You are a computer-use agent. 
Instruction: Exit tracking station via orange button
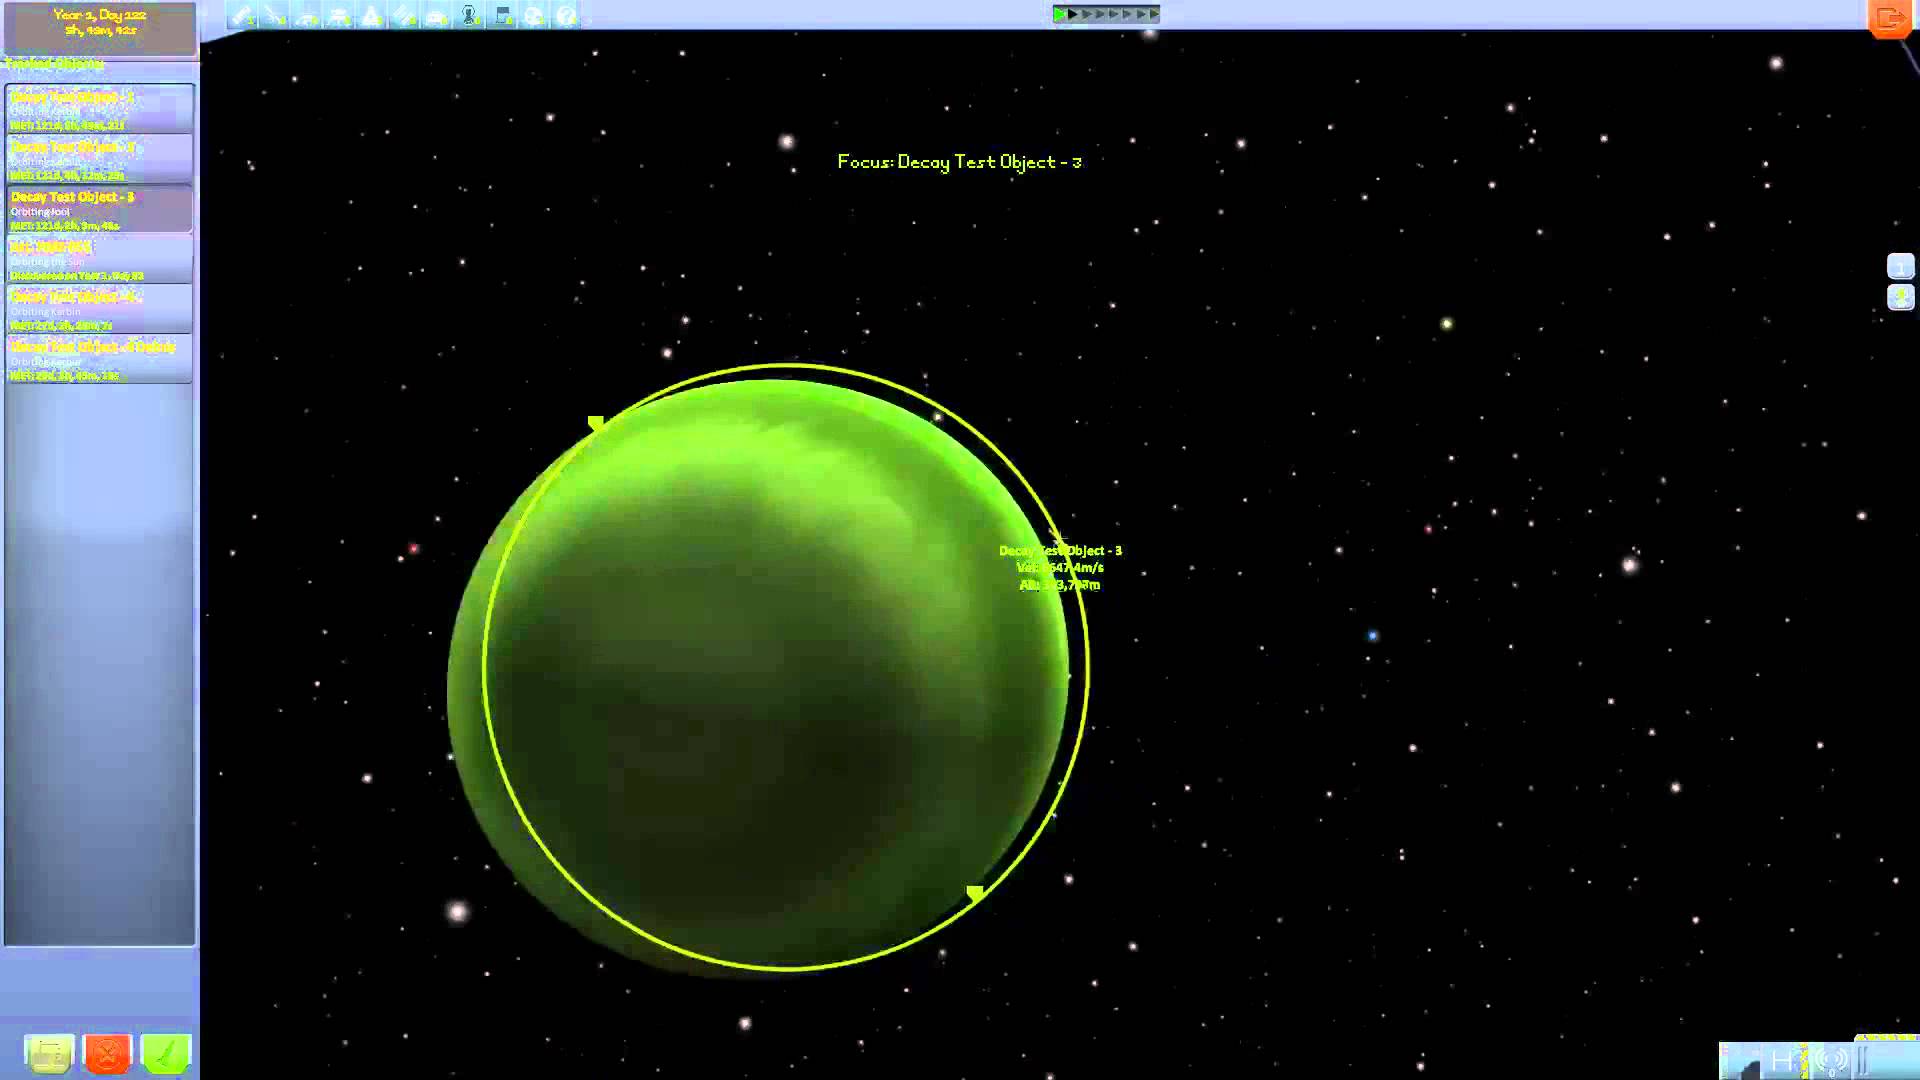click(x=1889, y=18)
